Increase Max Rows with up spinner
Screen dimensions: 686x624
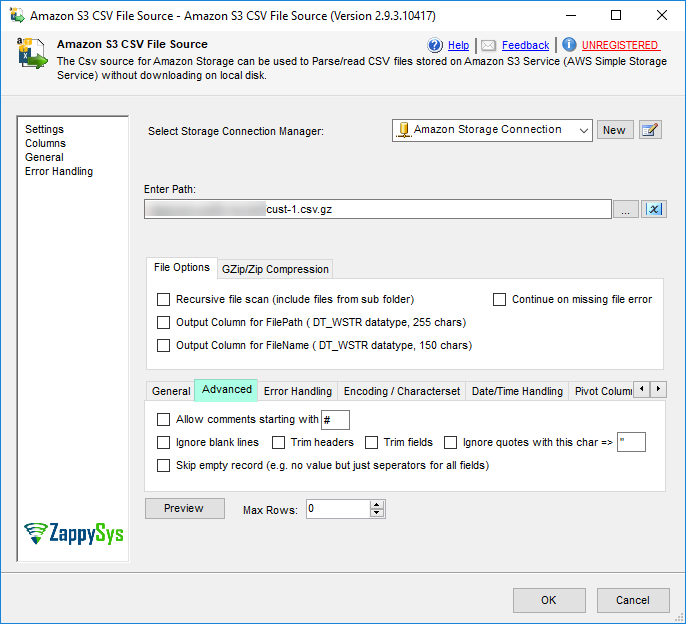[x=376, y=505]
